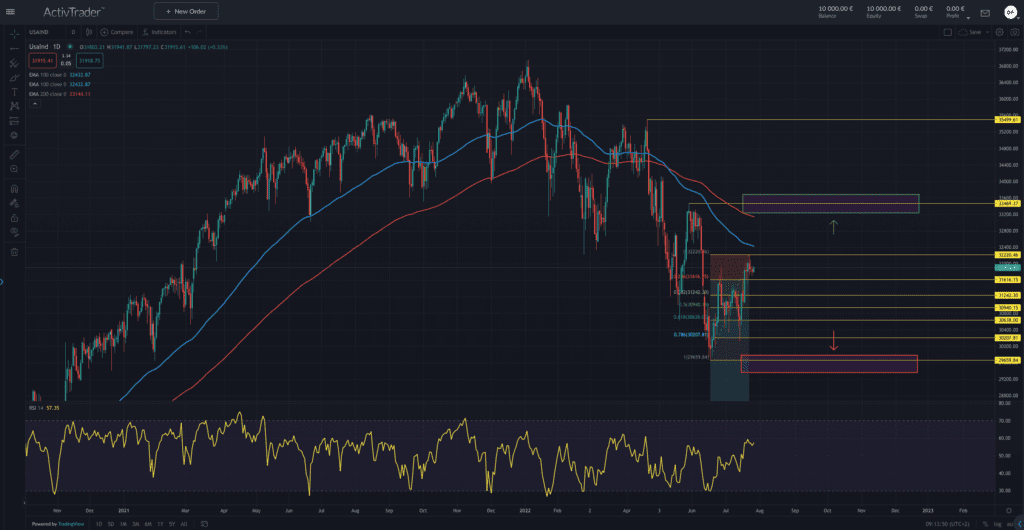Click the 29659.84 price level label
1024x530 pixels.
1008,360
